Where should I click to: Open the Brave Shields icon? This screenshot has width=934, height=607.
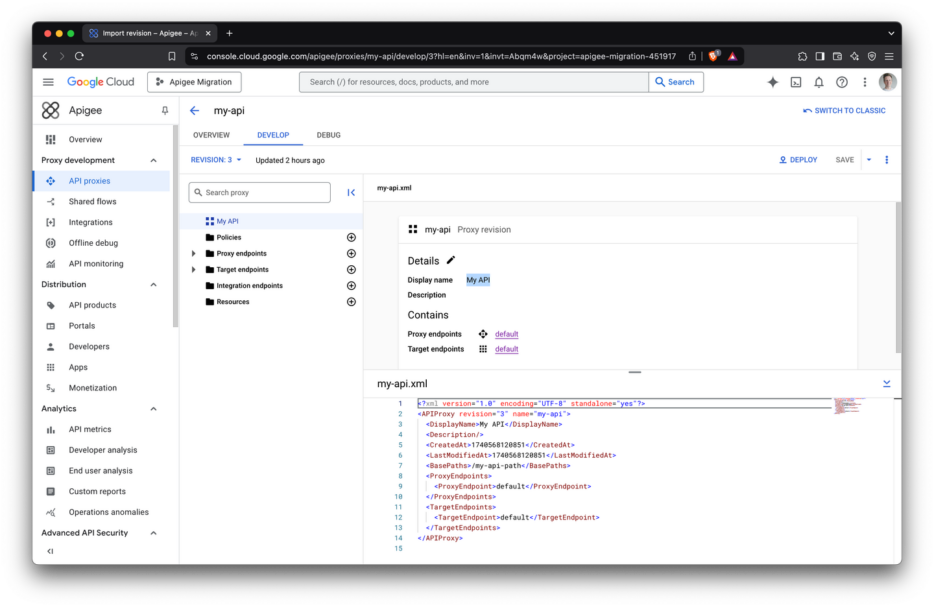pyautogui.click(x=714, y=56)
